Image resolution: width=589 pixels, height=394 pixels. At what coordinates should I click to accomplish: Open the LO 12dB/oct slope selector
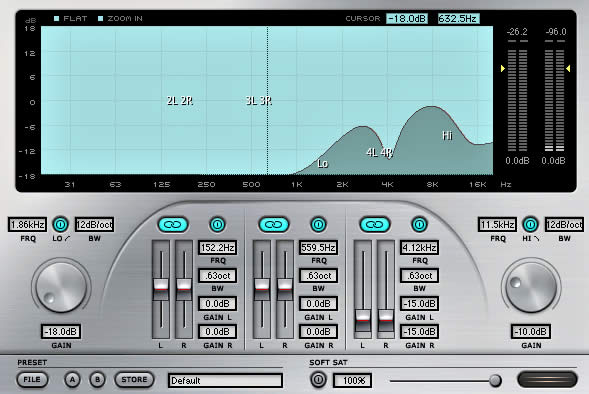coord(94,225)
